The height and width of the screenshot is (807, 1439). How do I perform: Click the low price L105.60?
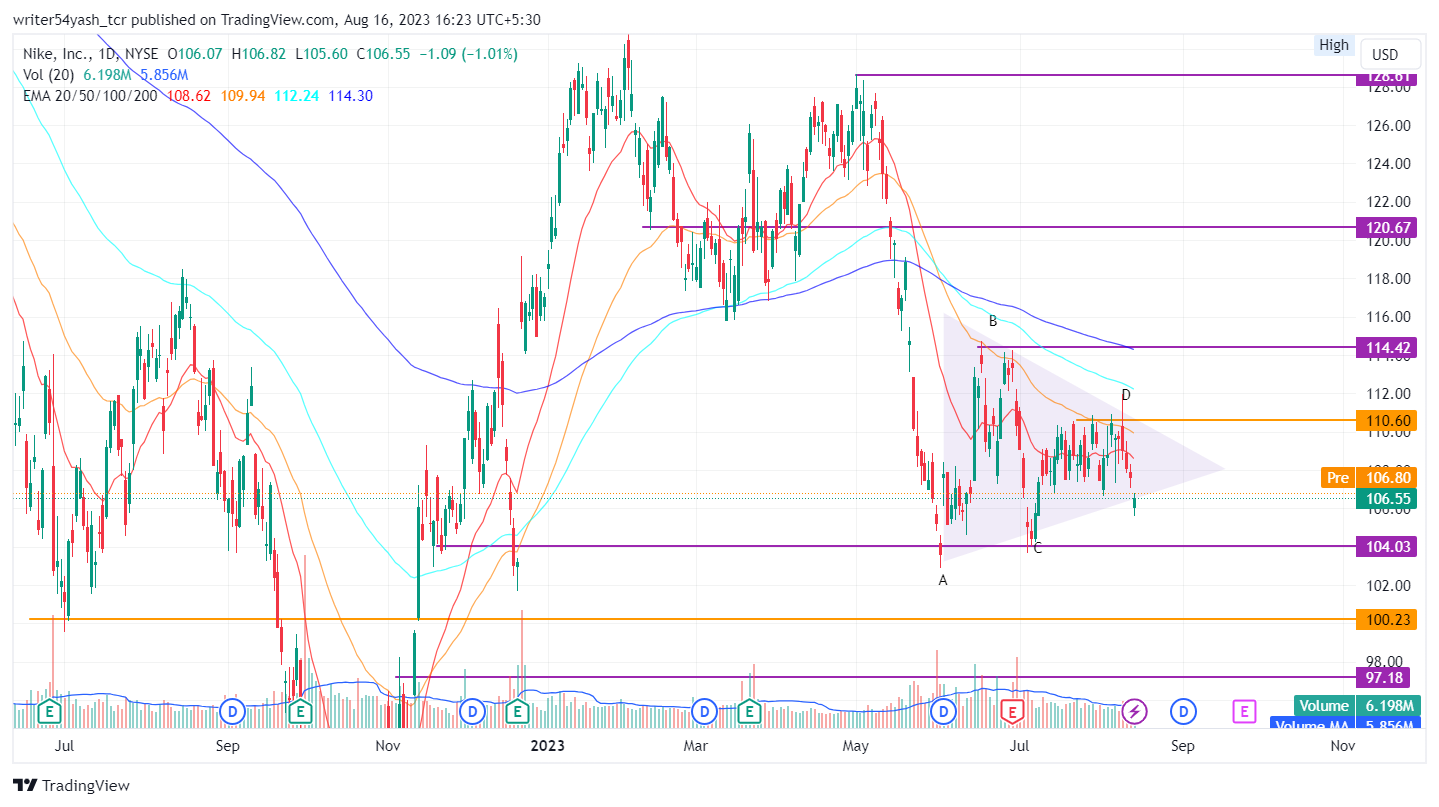[321, 54]
